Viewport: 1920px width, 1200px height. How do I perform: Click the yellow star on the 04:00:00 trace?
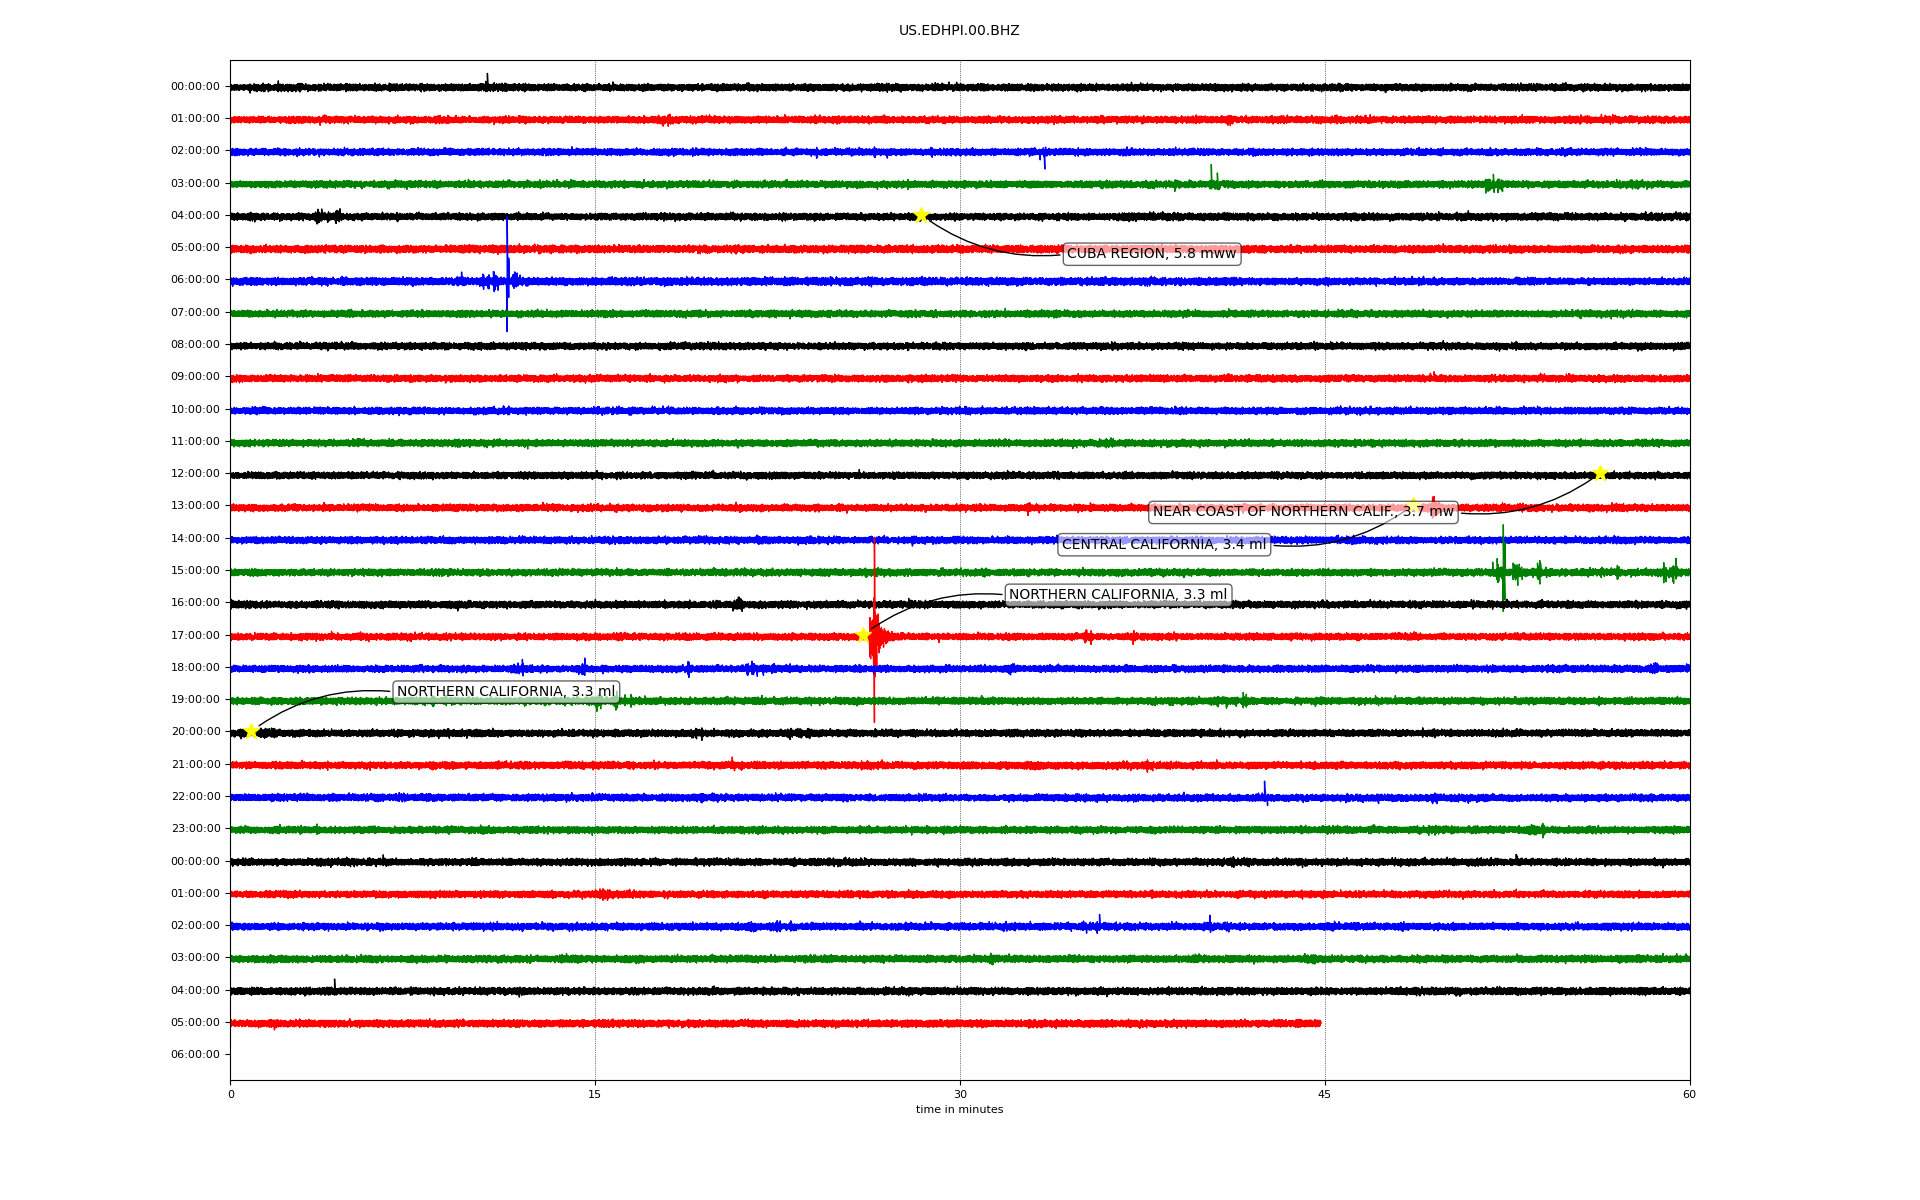pyautogui.click(x=921, y=215)
